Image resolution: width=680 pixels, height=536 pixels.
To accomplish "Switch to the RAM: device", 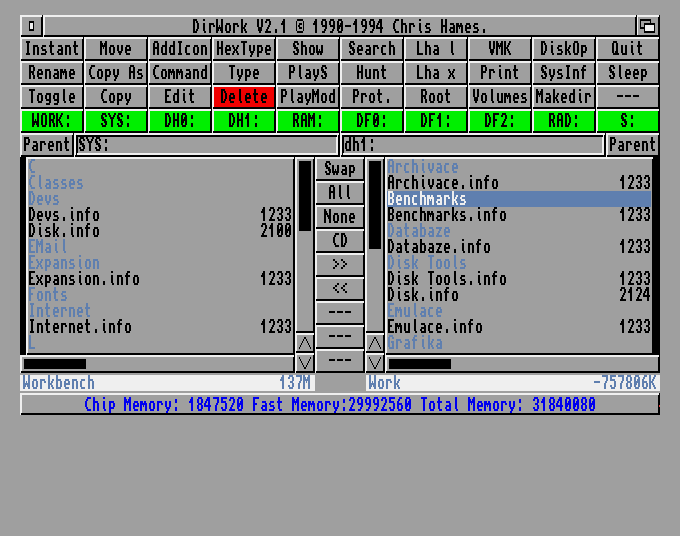I will click(x=307, y=121).
